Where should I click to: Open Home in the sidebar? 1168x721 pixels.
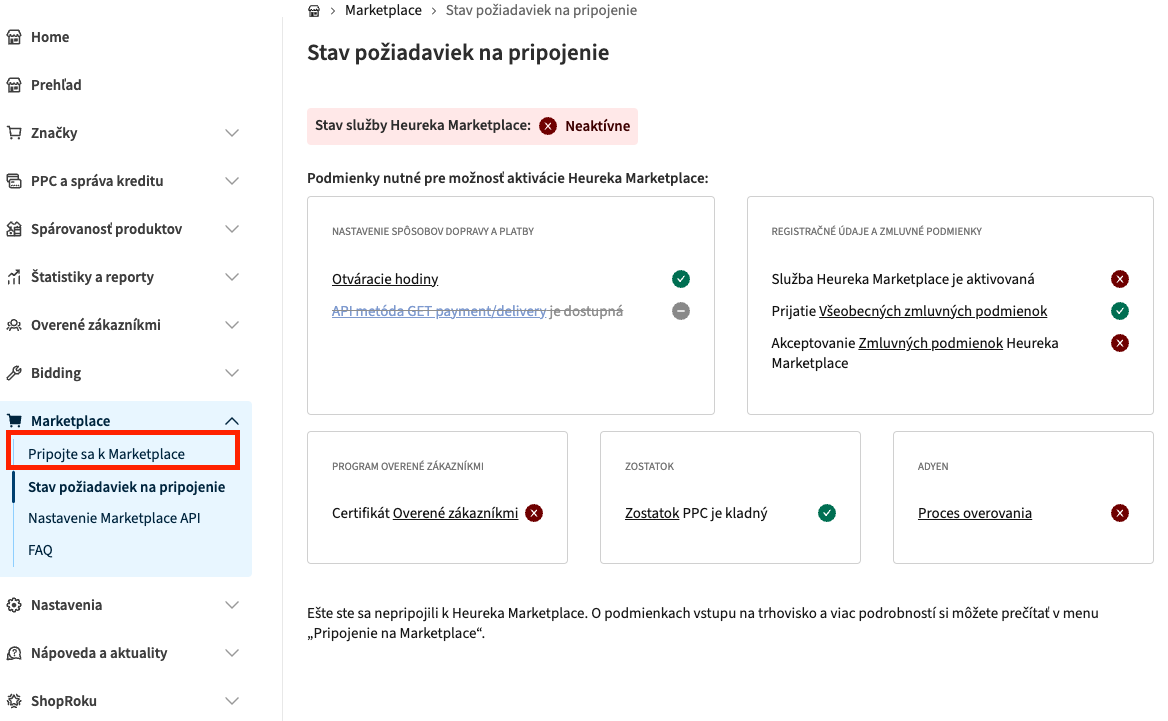[50, 37]
